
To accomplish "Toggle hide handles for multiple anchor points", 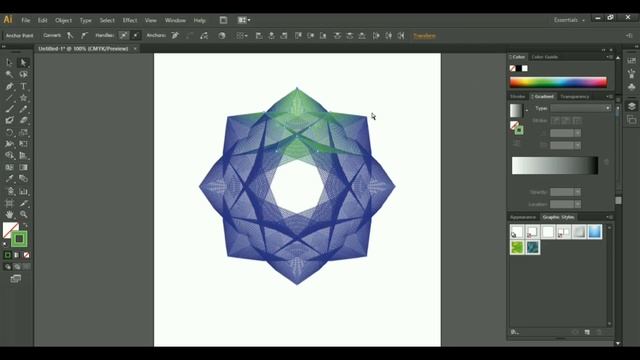I will point(136,36).
